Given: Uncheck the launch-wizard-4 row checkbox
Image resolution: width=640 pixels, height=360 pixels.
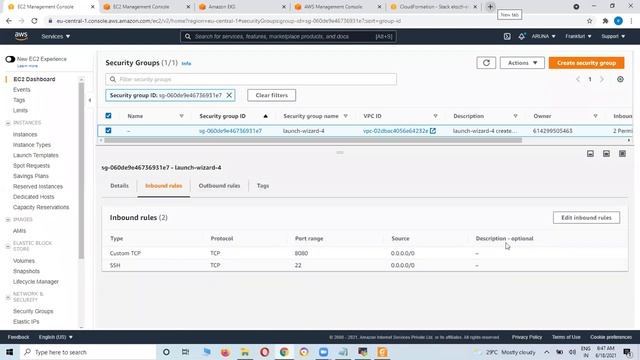Looking at the screenshot, I should (108, 131).
